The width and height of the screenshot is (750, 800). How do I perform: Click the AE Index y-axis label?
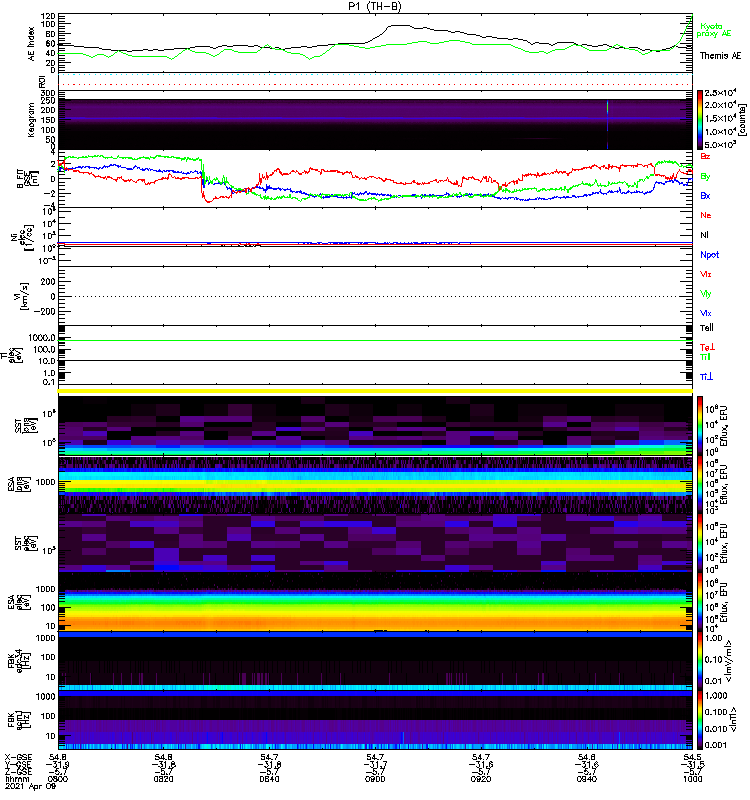tap(31, 43)
